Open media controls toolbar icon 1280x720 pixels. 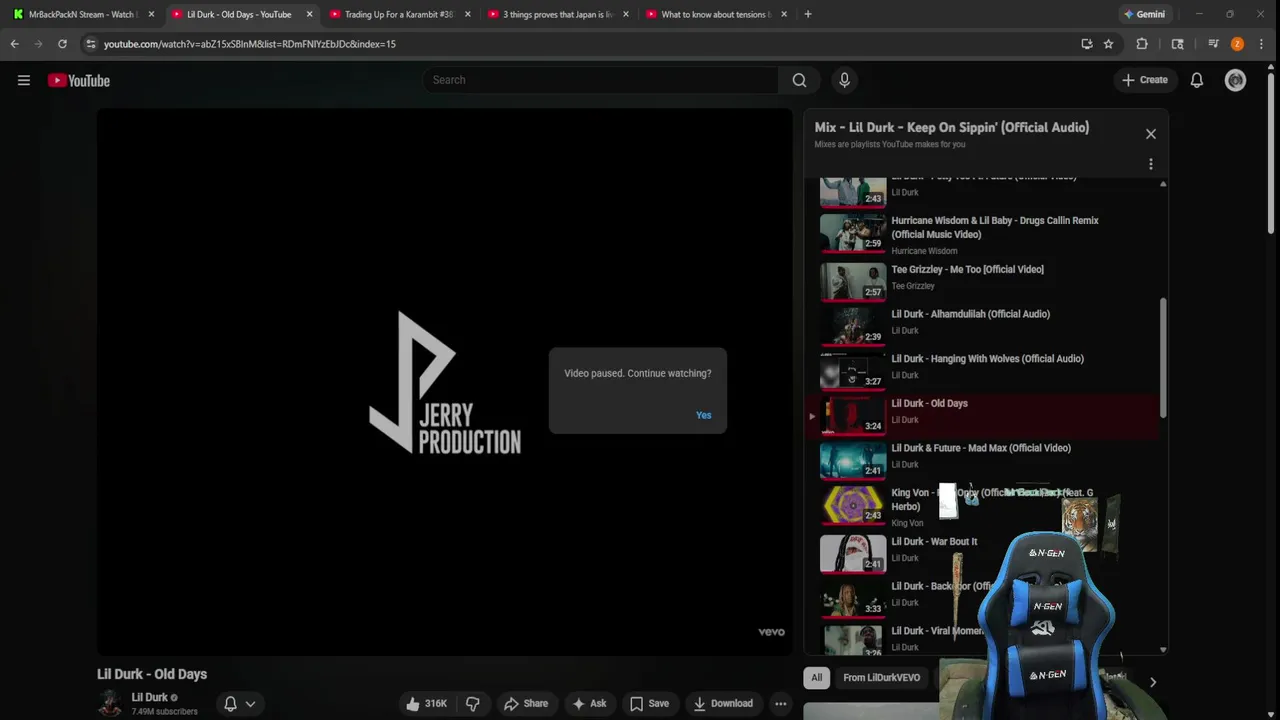[1213, 44]
